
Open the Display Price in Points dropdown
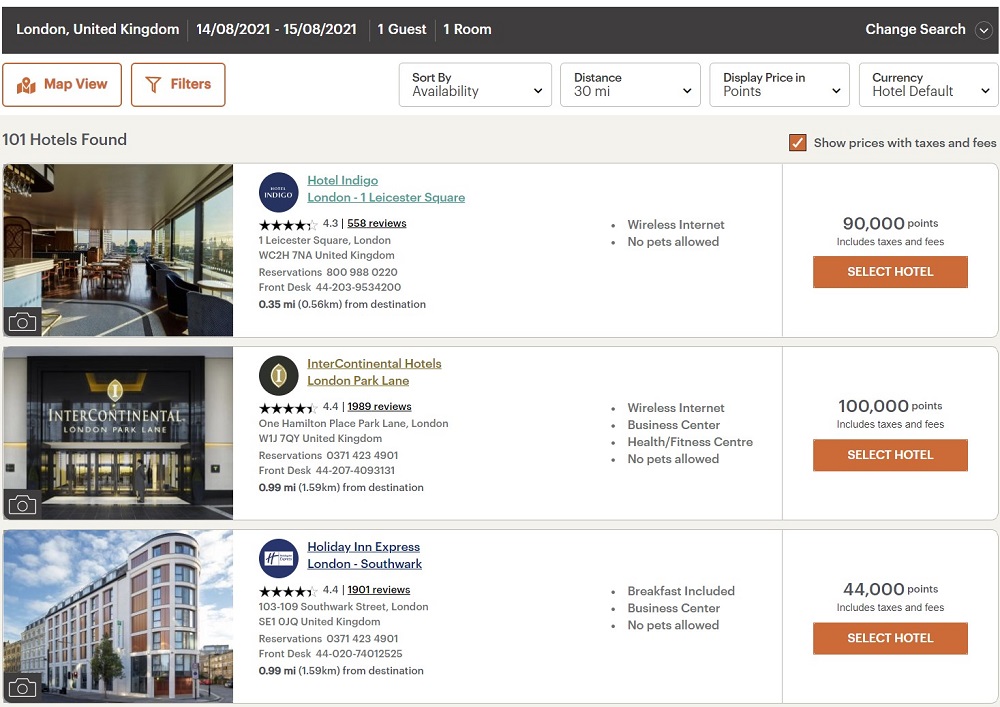point(779,85)
